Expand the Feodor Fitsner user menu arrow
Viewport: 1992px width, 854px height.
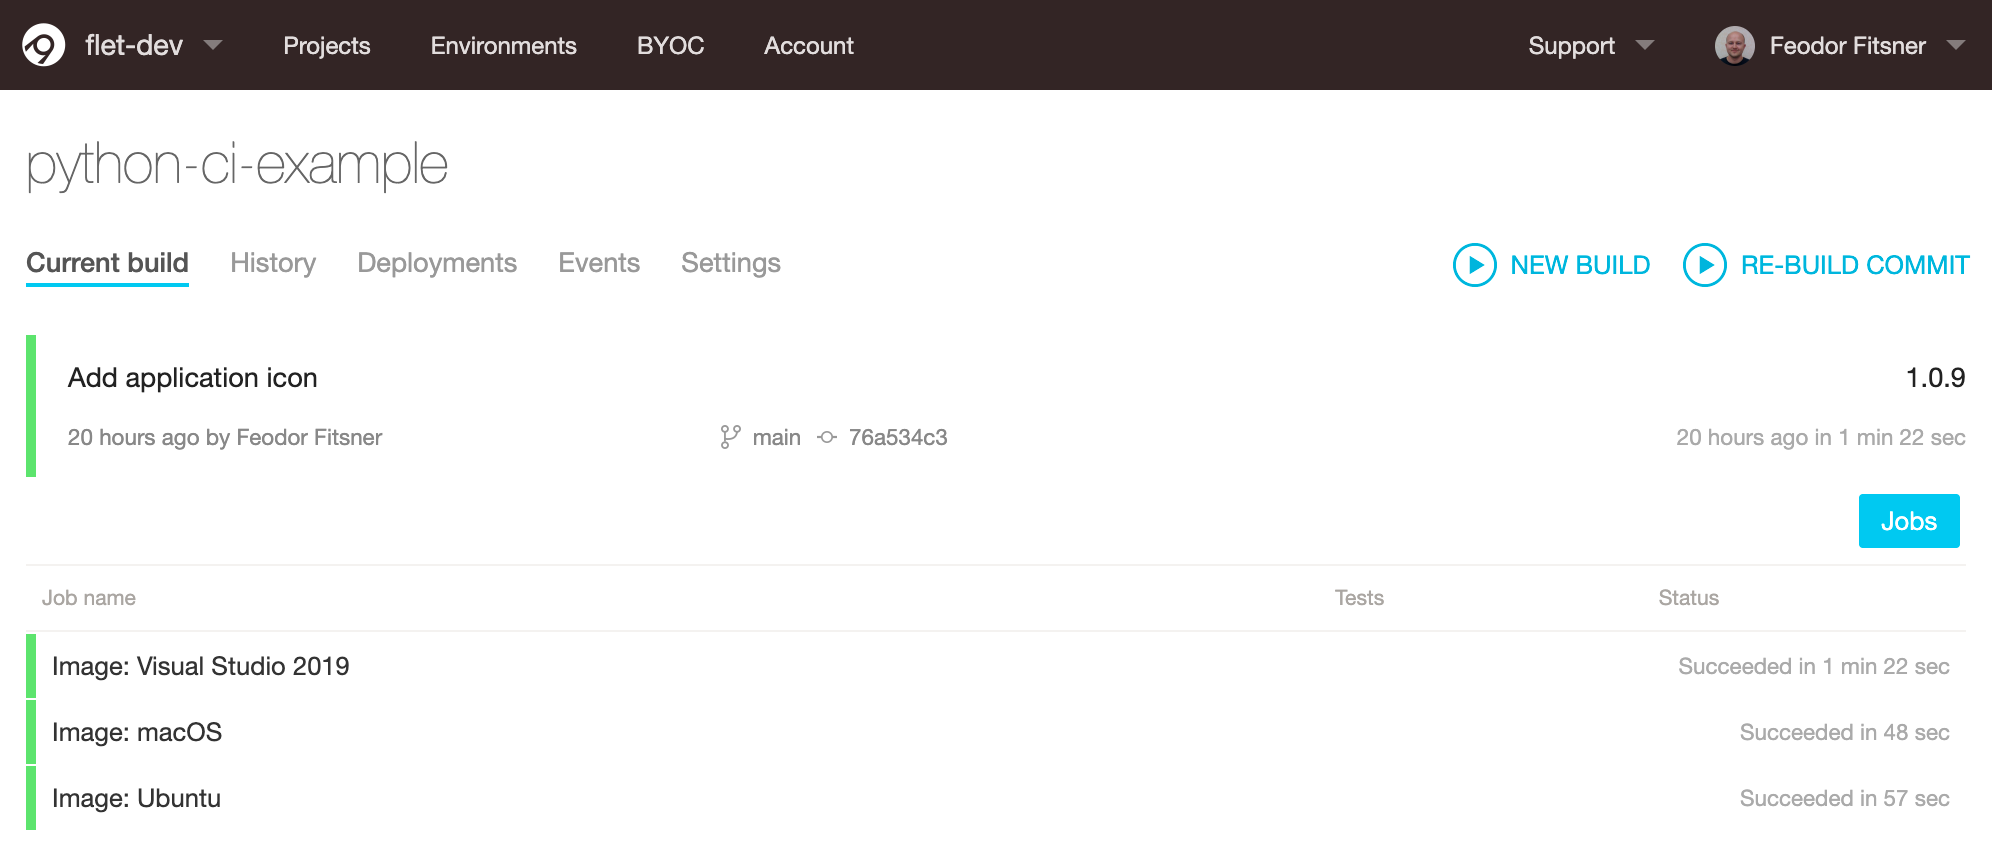point(1956,45)
